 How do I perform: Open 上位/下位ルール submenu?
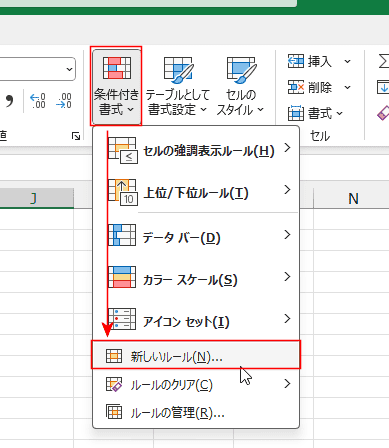(196, 192)
